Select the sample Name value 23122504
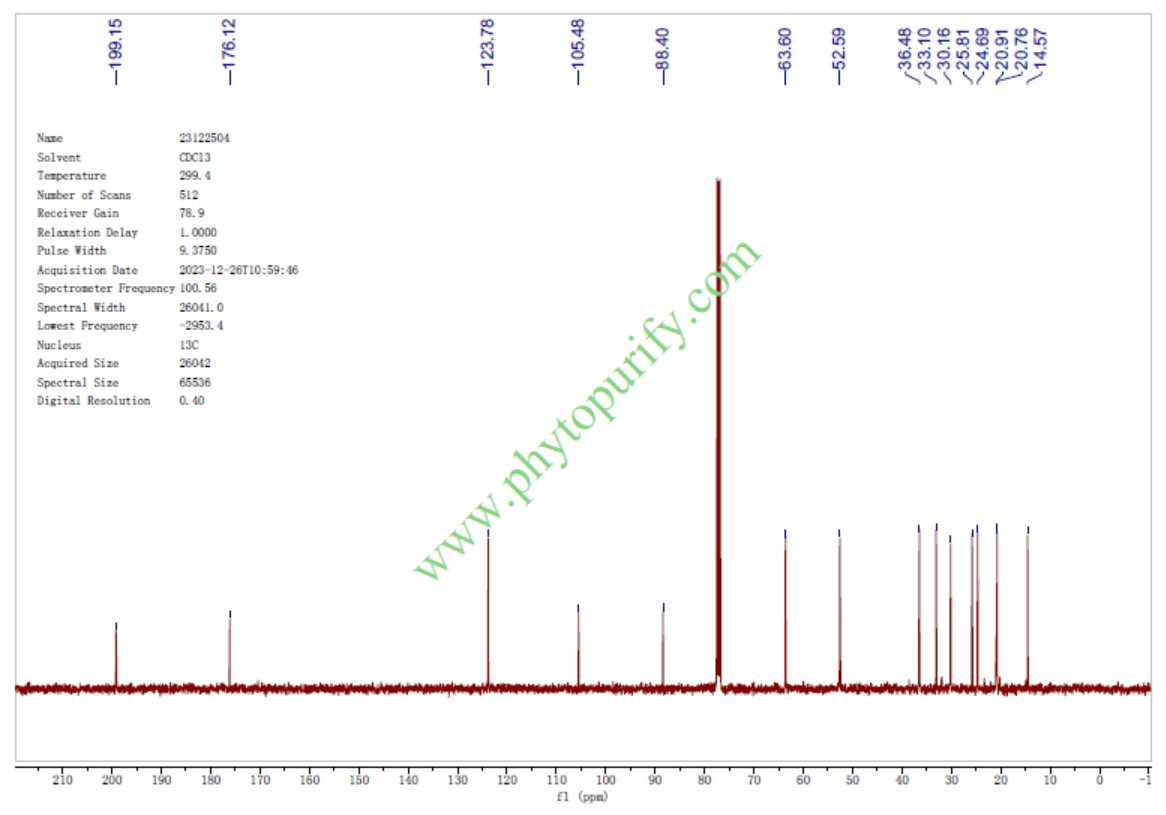Viewport: 1166px width, 815px height. 204,138
